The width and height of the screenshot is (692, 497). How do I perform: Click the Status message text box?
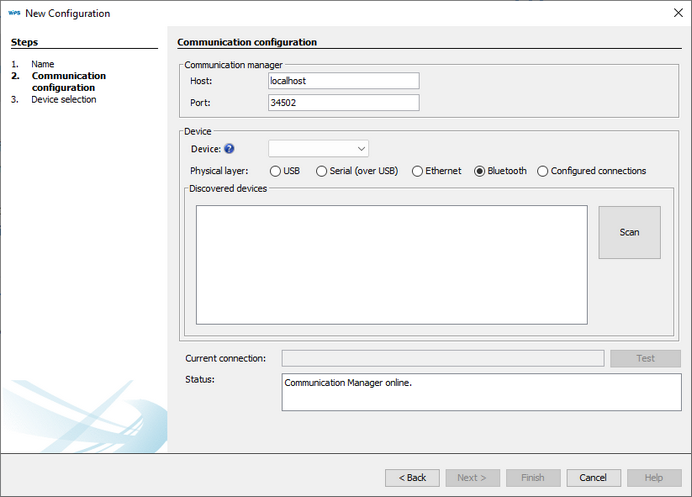click(480, 392)
